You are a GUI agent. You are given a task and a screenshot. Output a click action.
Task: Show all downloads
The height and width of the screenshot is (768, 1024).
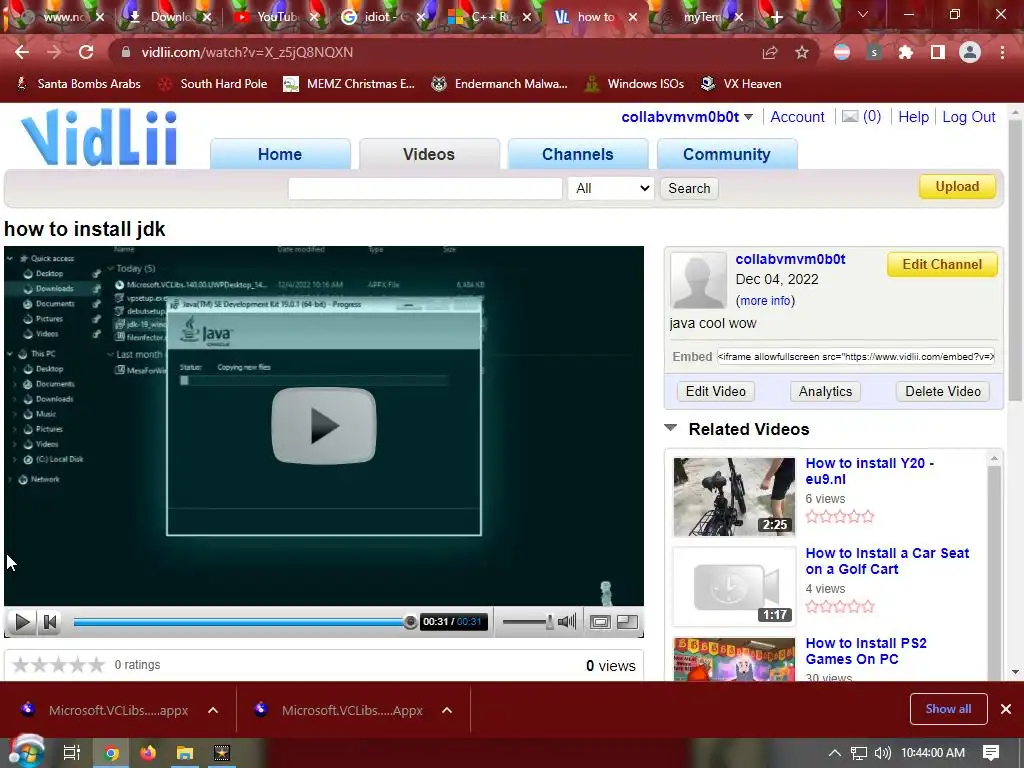(948, 709)
